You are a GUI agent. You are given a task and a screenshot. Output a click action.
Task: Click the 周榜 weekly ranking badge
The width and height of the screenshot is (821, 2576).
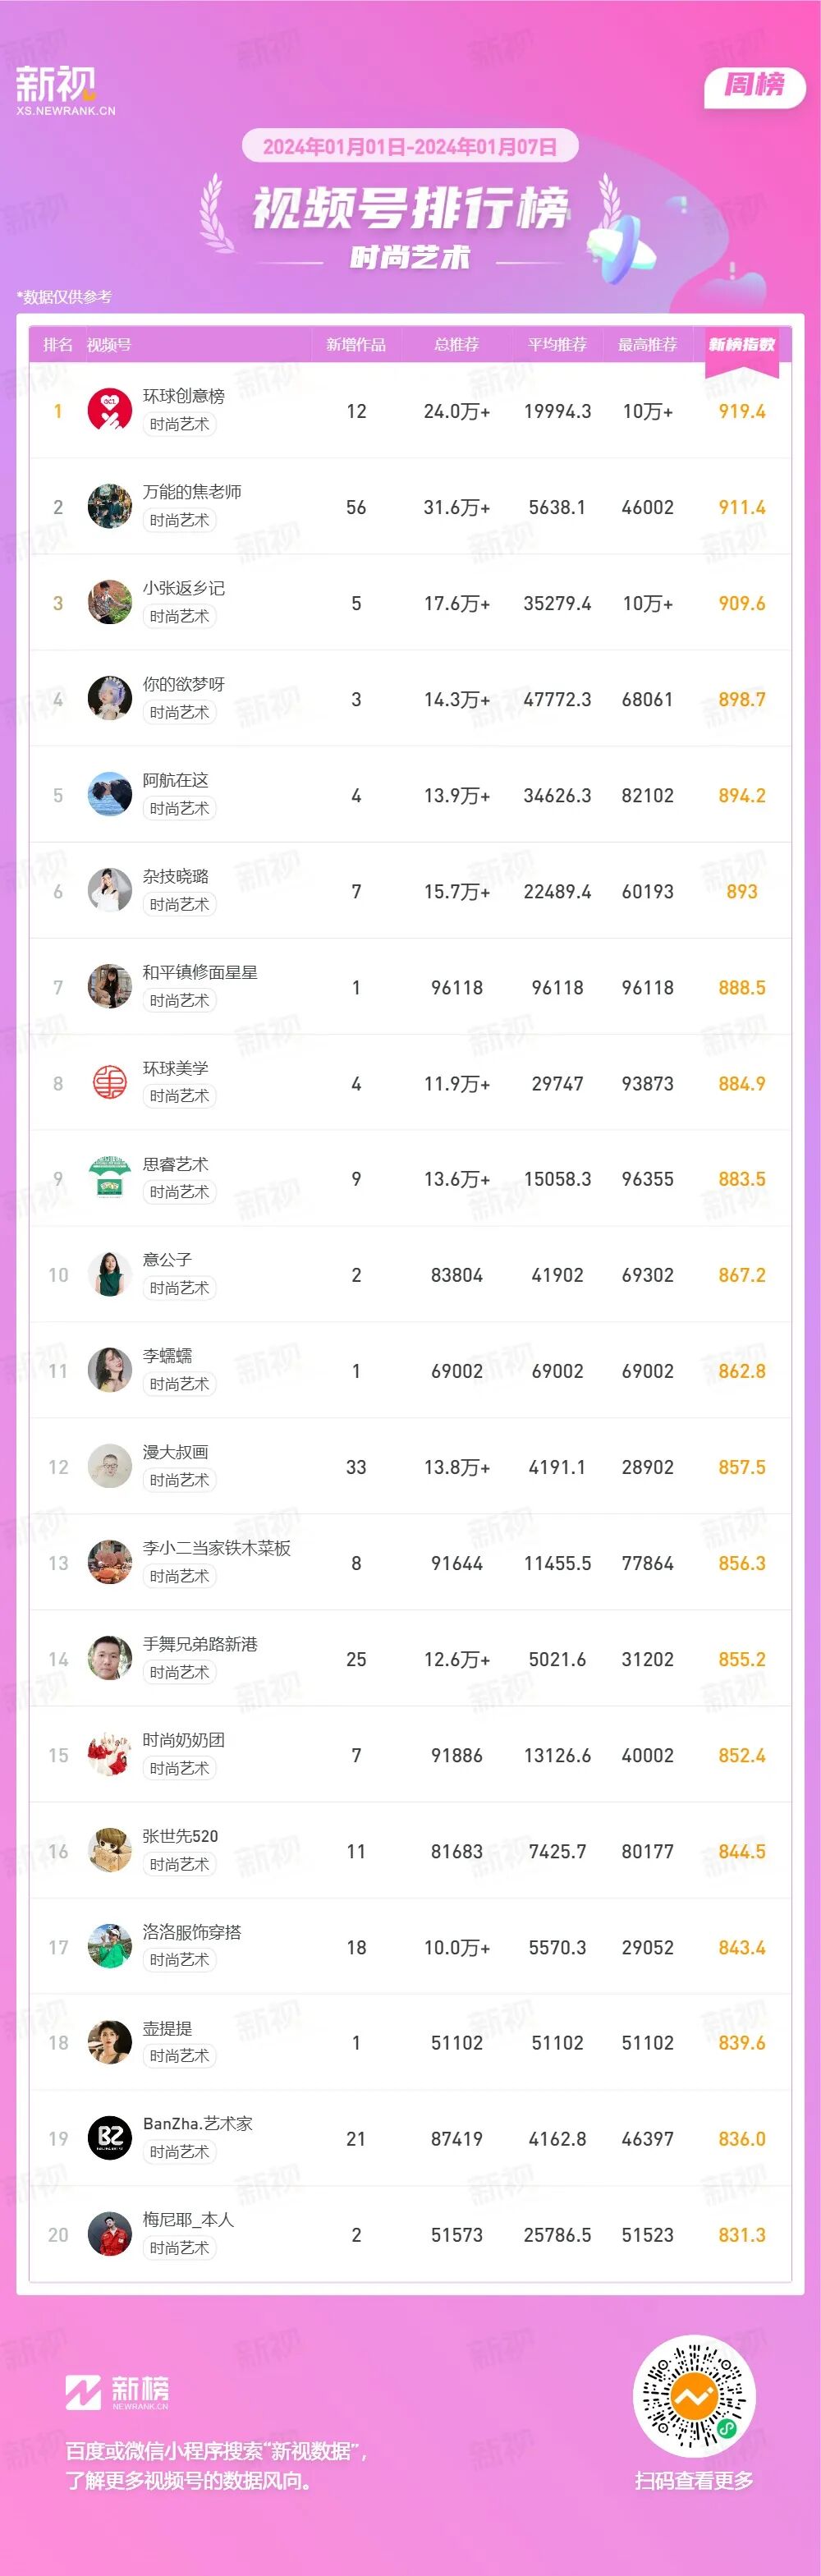coord(755,85)
